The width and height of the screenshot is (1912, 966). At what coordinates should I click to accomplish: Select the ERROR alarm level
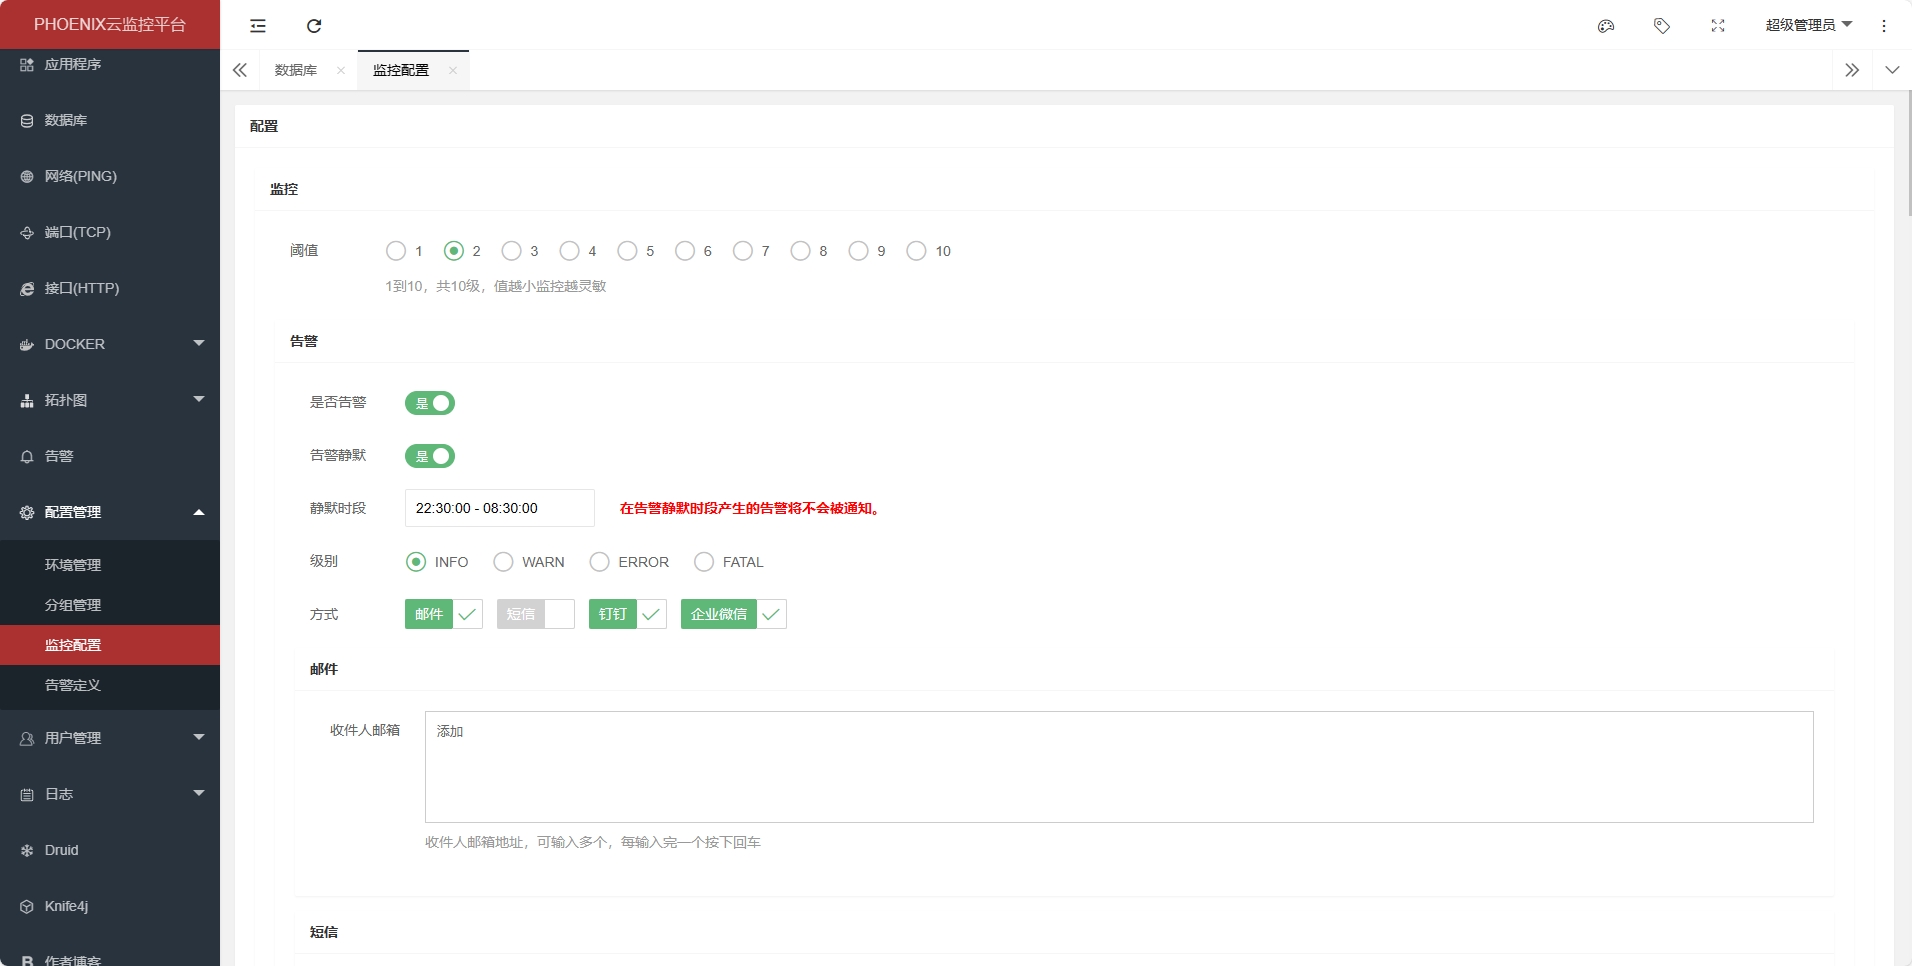coord(629,562)
